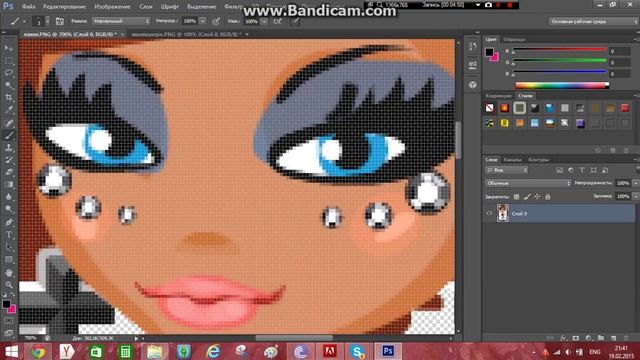Switch to the Образцы tab
Screen dimensions: 640x360
tap(514, 40)
